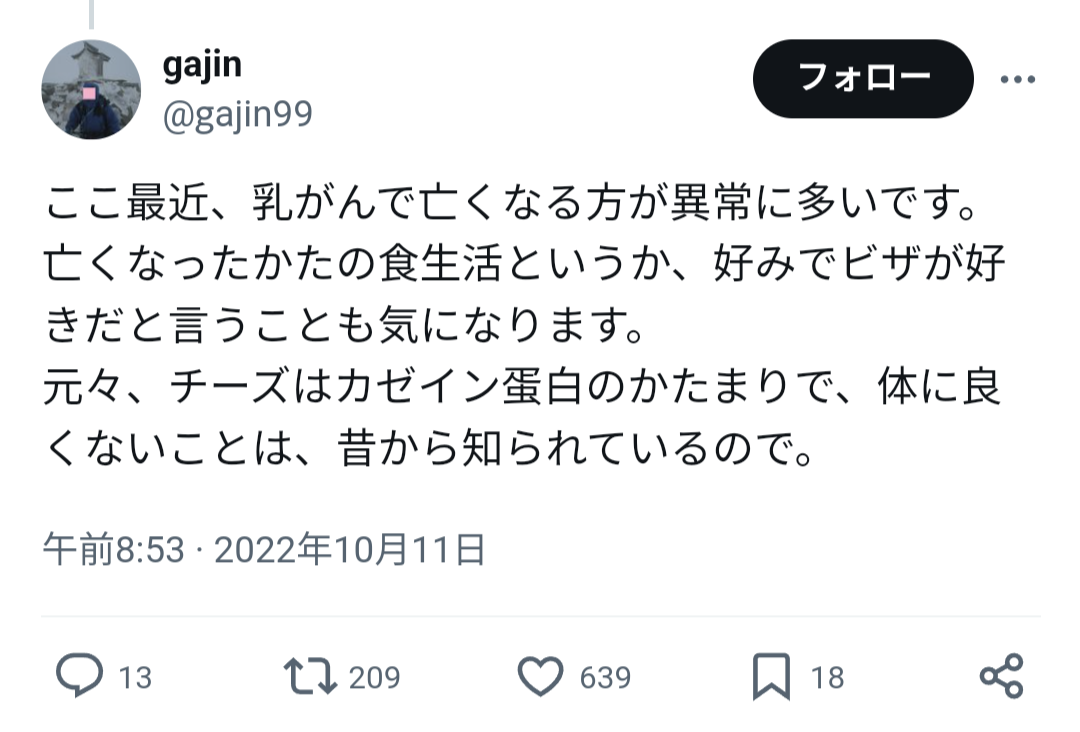Viewport: 1080px width, 732px height.
Task: Click the @gajin99 handle
Action: 238,114
